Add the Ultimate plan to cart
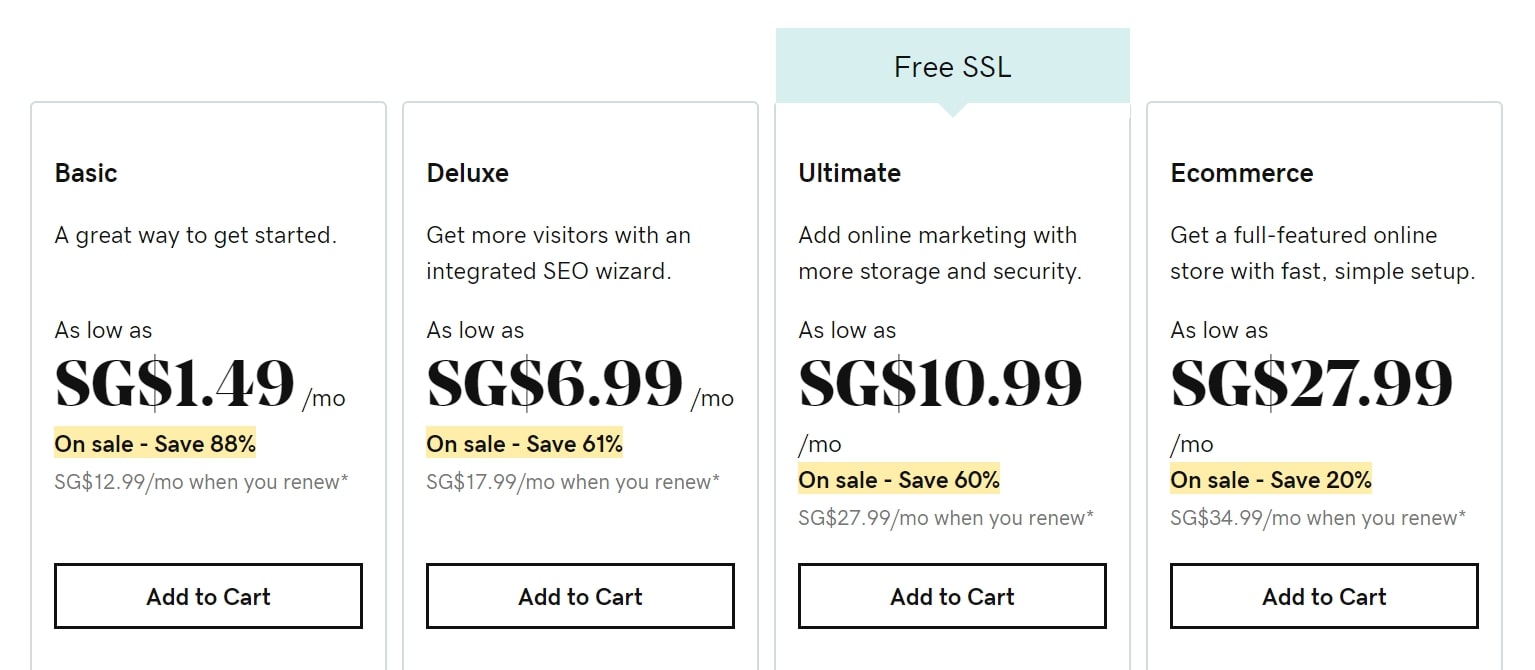This screenshot has width=1535, height=670. (952, 596)
